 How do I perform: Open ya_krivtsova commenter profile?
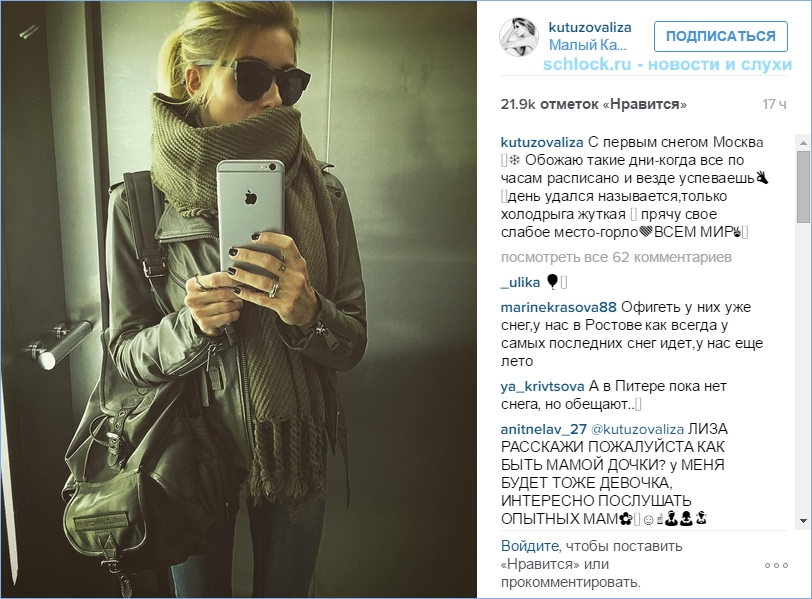(542, 387)
